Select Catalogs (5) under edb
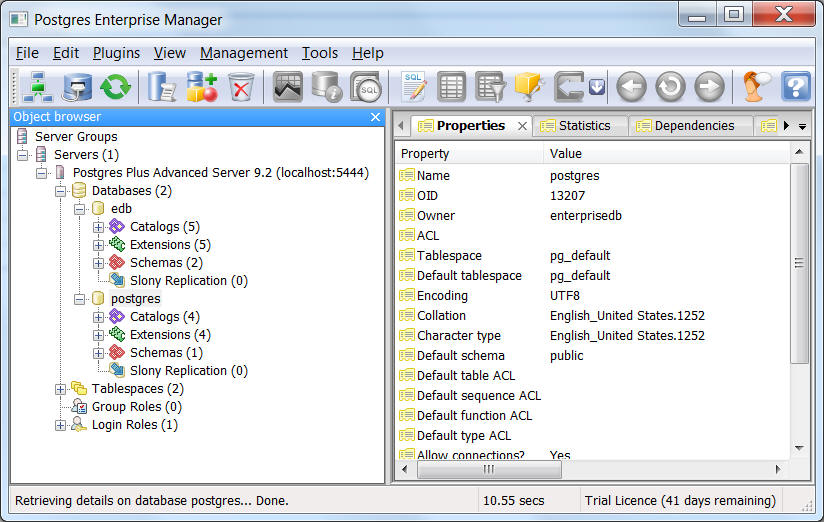The image size is (824, 522). tap(164, 227)
